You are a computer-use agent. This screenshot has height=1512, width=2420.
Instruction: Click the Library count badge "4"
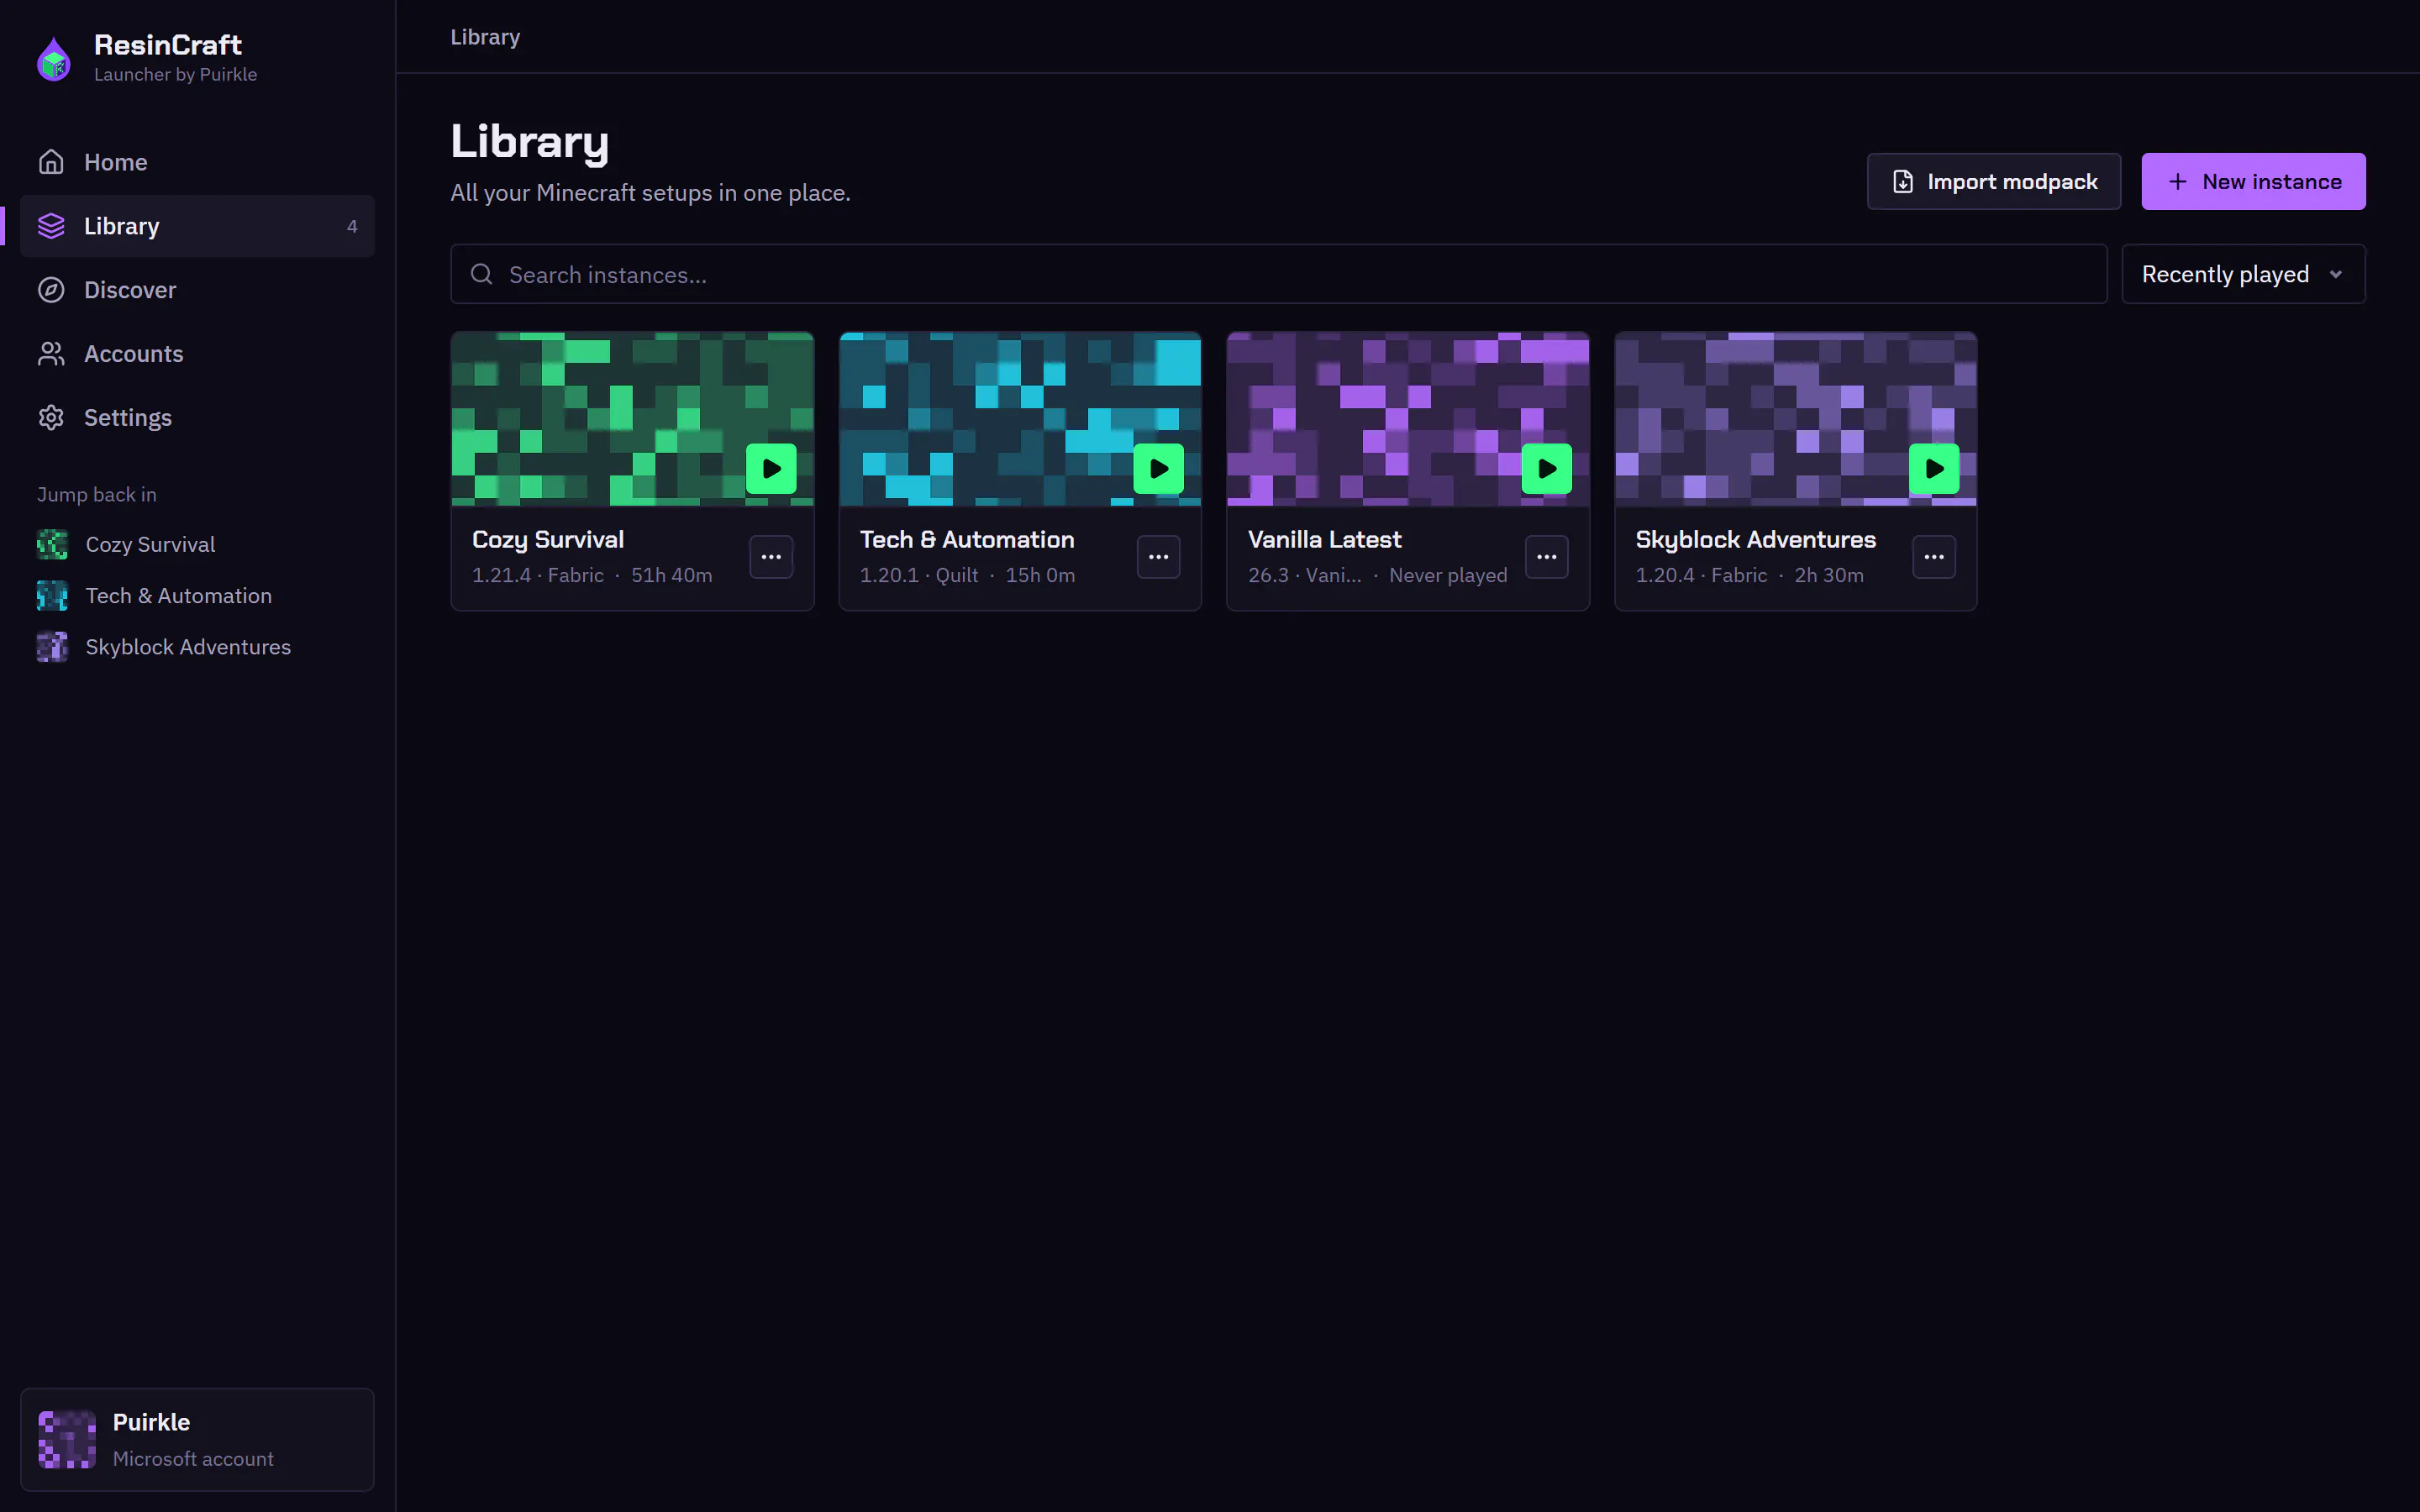(x=352, y=227)
